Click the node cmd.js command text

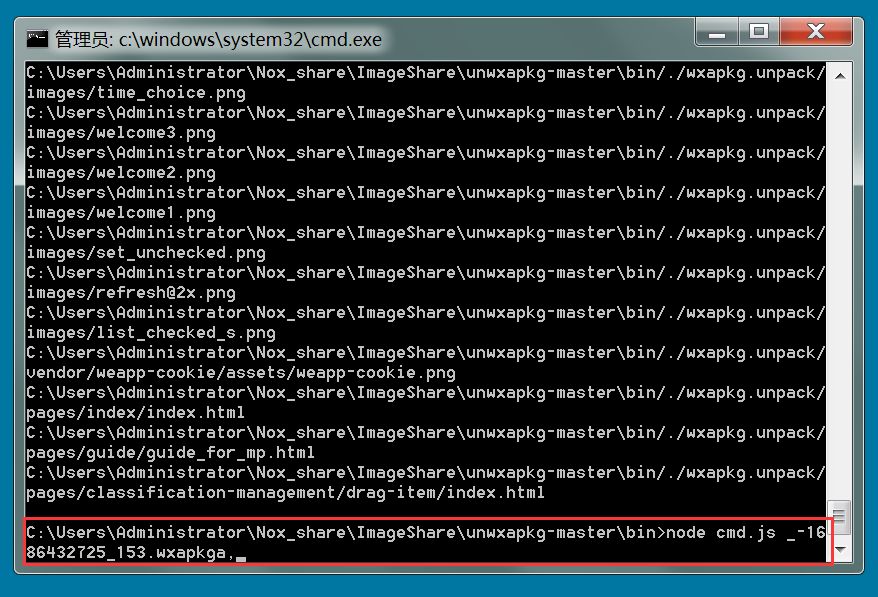coord(721,533)
